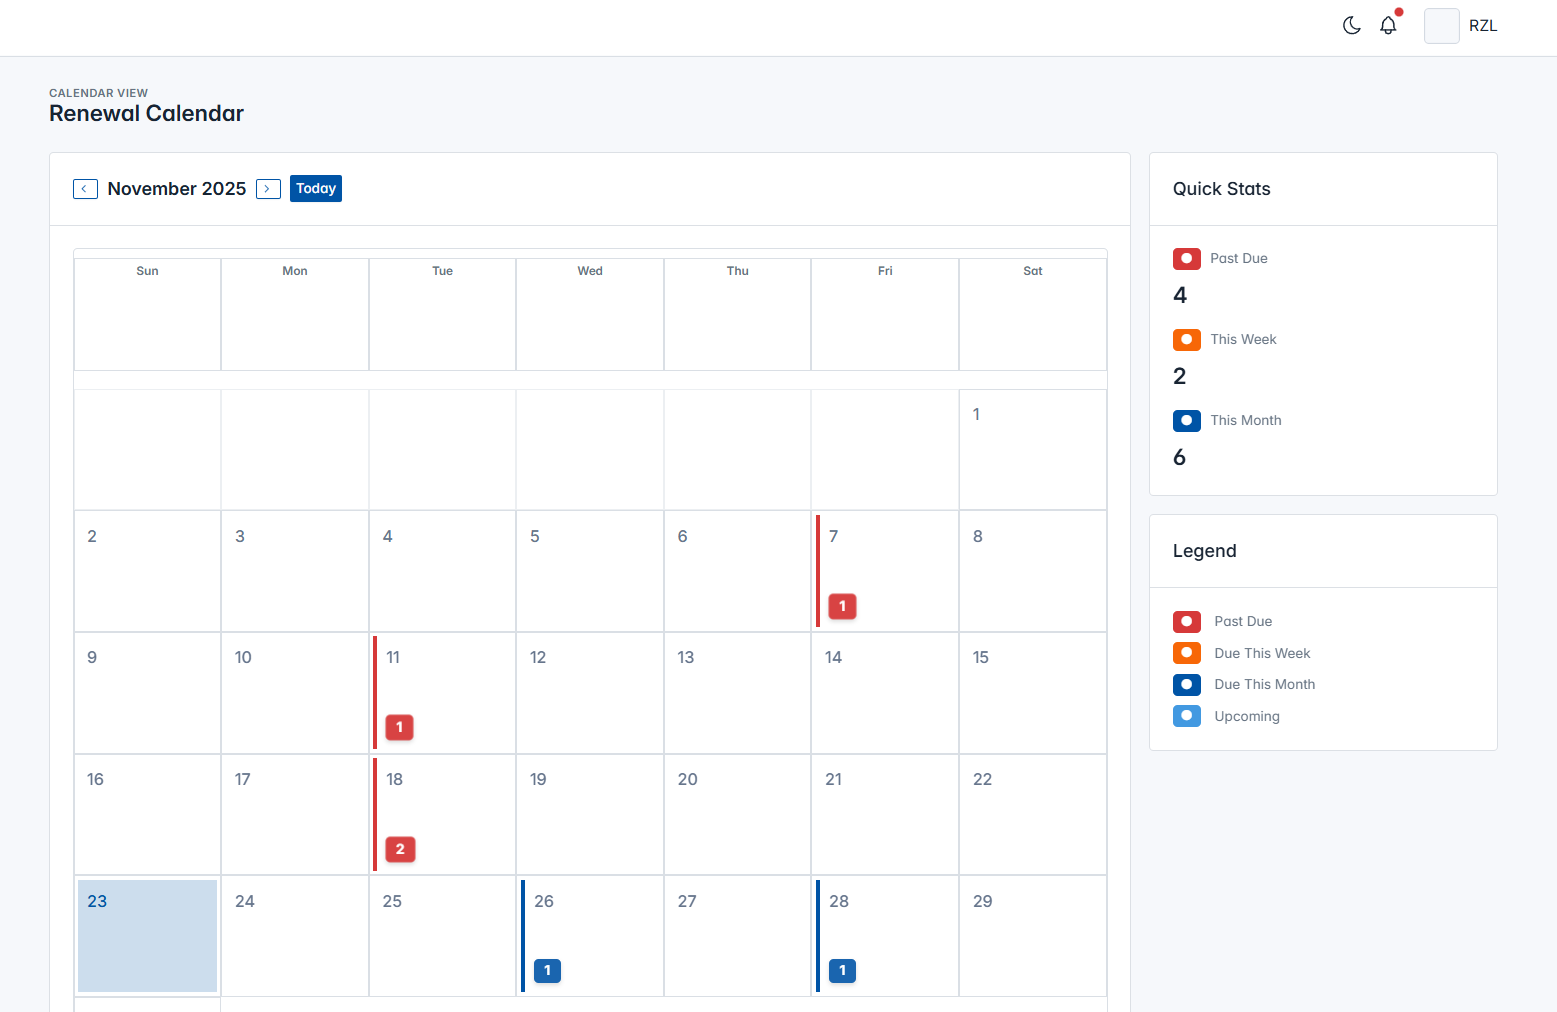Select the November 1 day cell
The width and height of the screenshot is (1557, 1012).
1032,449
